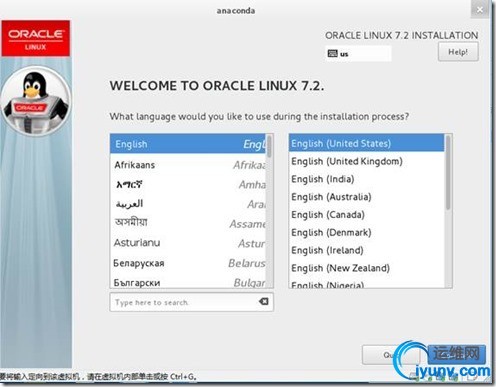Click the Oracle penguin mascot image

pos(36,101)
